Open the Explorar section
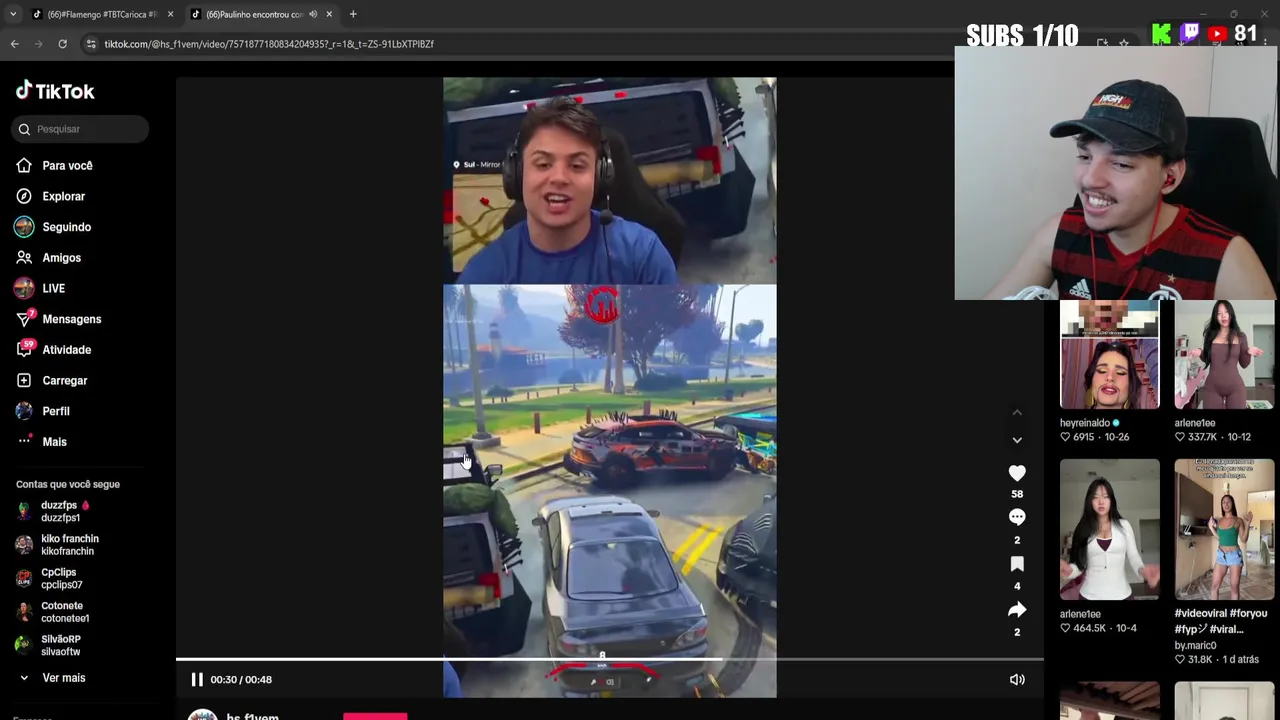Screen dimensions: 1280x720 (x=63, y=197)
